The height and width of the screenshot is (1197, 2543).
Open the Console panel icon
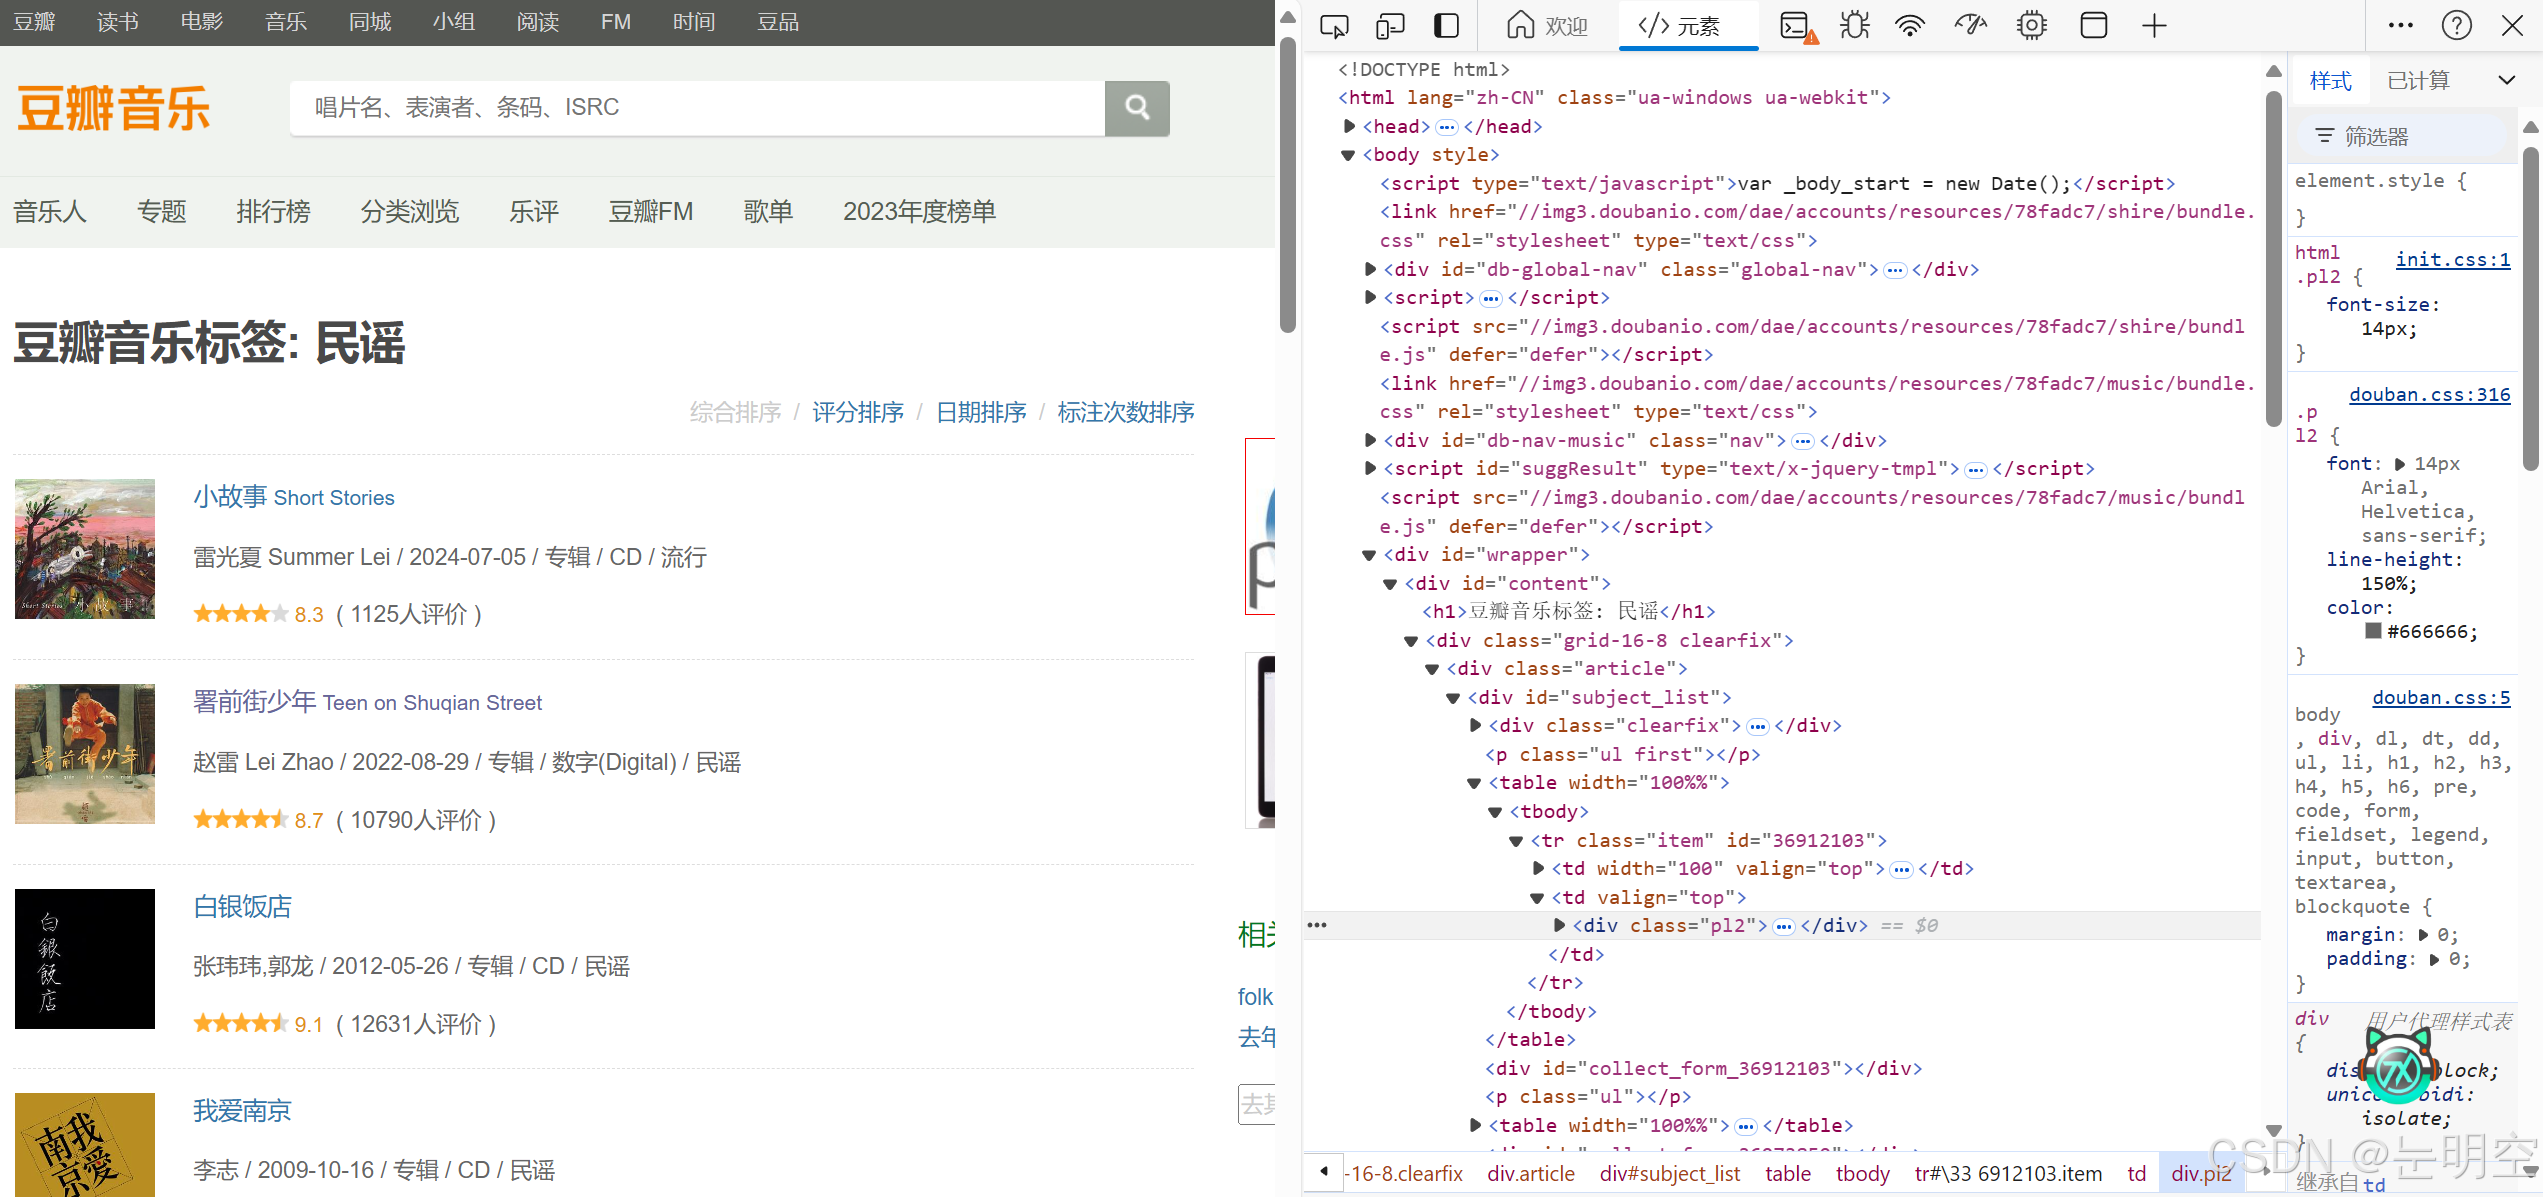tap(1798, 26)
